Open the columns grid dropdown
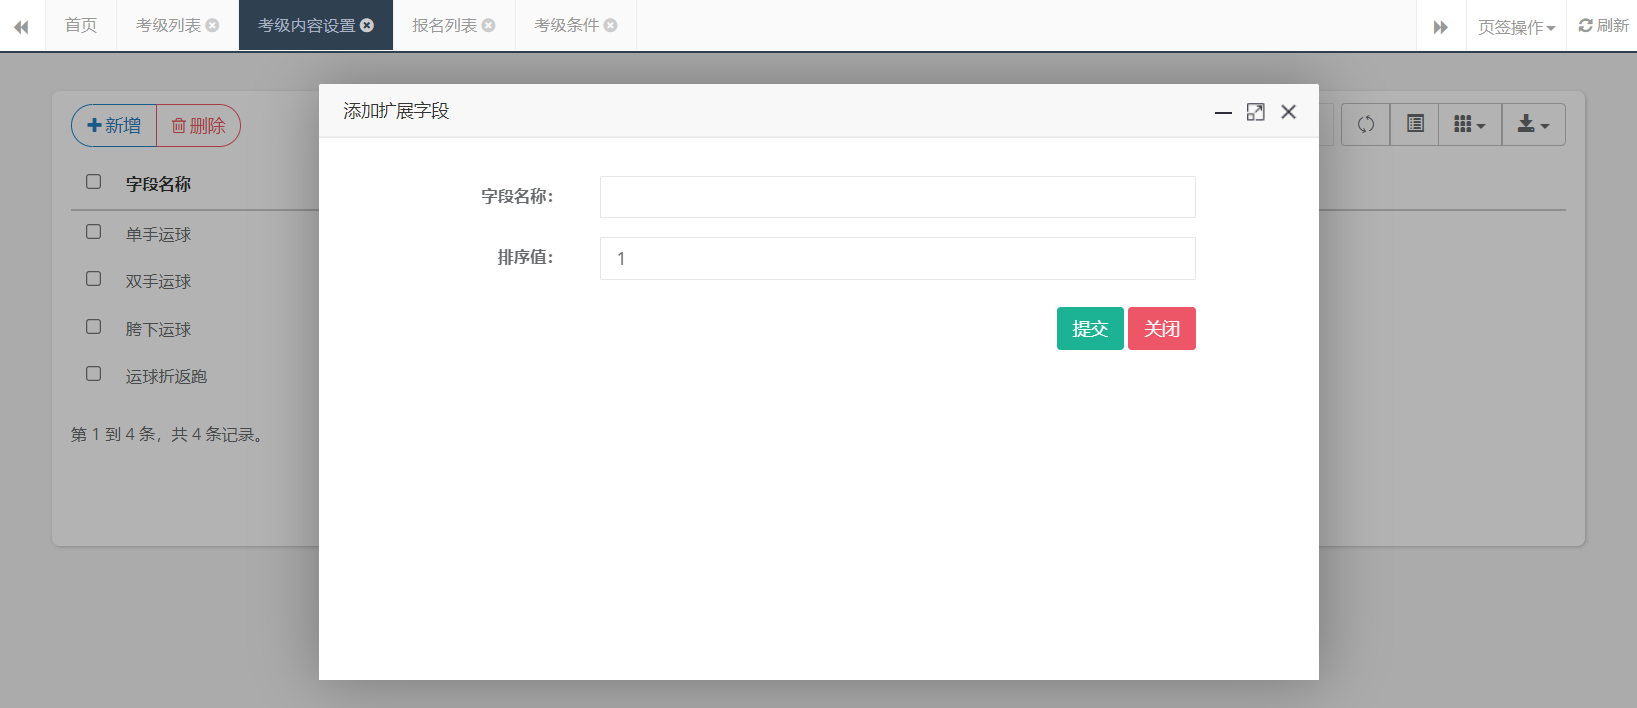Image resolution: width=1637 pixels, height=708 pixels. coord(1469,124)
